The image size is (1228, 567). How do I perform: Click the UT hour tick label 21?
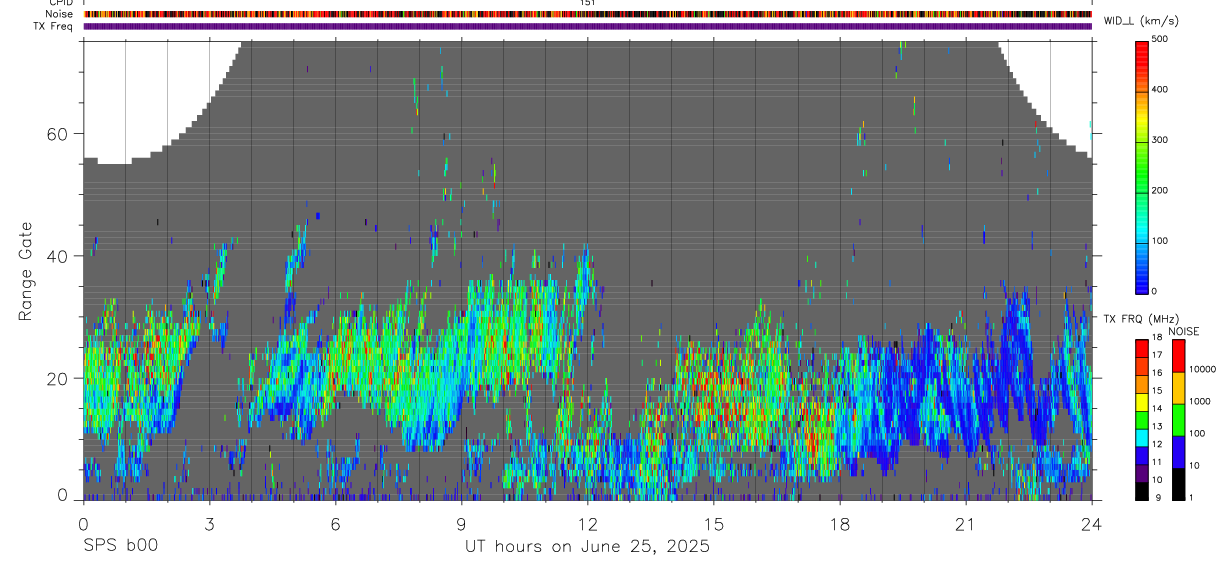pyautogui.click(x=966, y=524)
